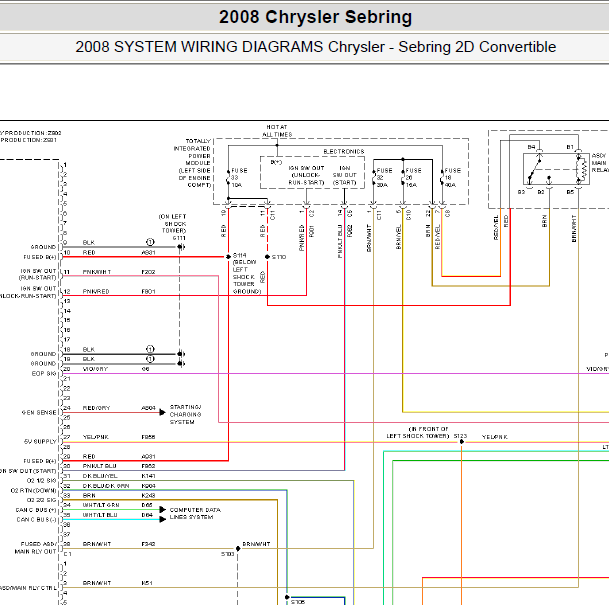
Task: Click circuit code "K243" on pin 33
Action: (148, 495)
